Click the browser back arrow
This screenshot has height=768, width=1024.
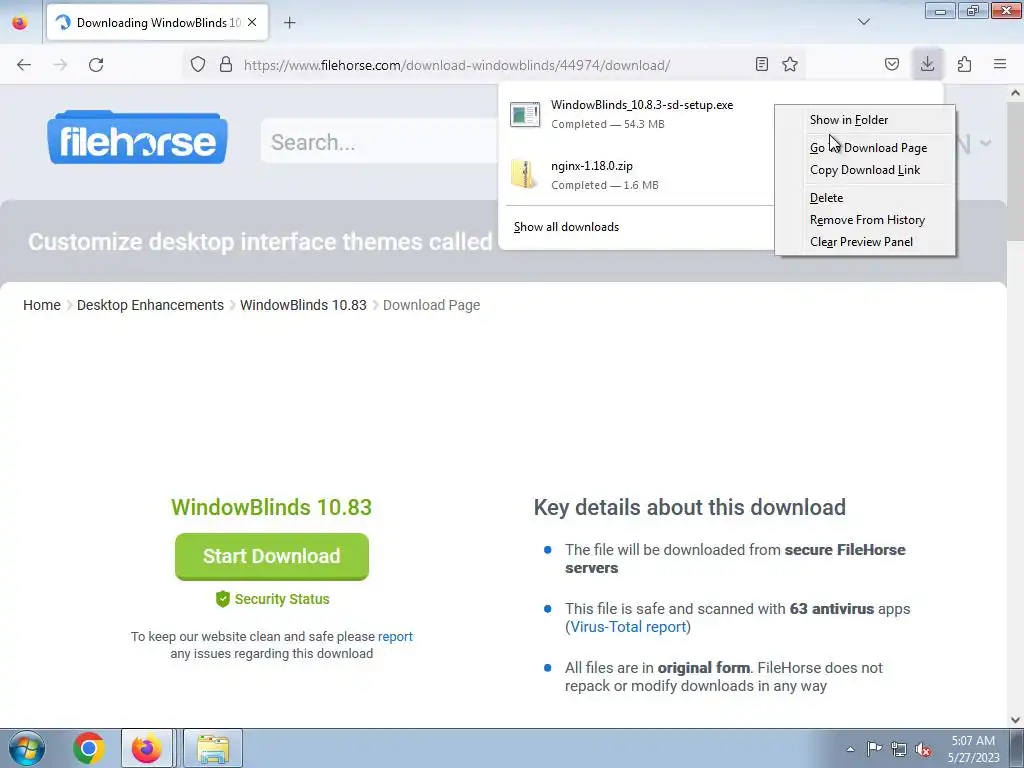point(24,65)
